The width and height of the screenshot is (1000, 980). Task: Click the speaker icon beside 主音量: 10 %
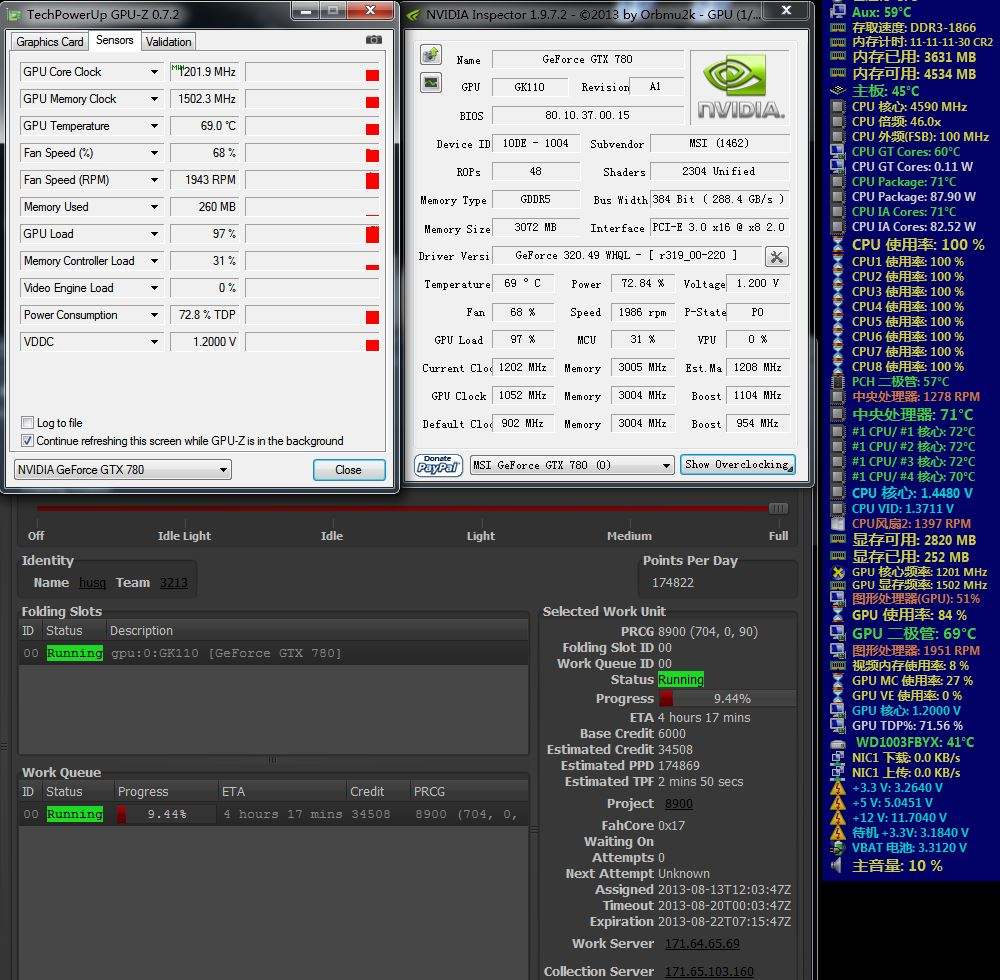pos(838,866)
